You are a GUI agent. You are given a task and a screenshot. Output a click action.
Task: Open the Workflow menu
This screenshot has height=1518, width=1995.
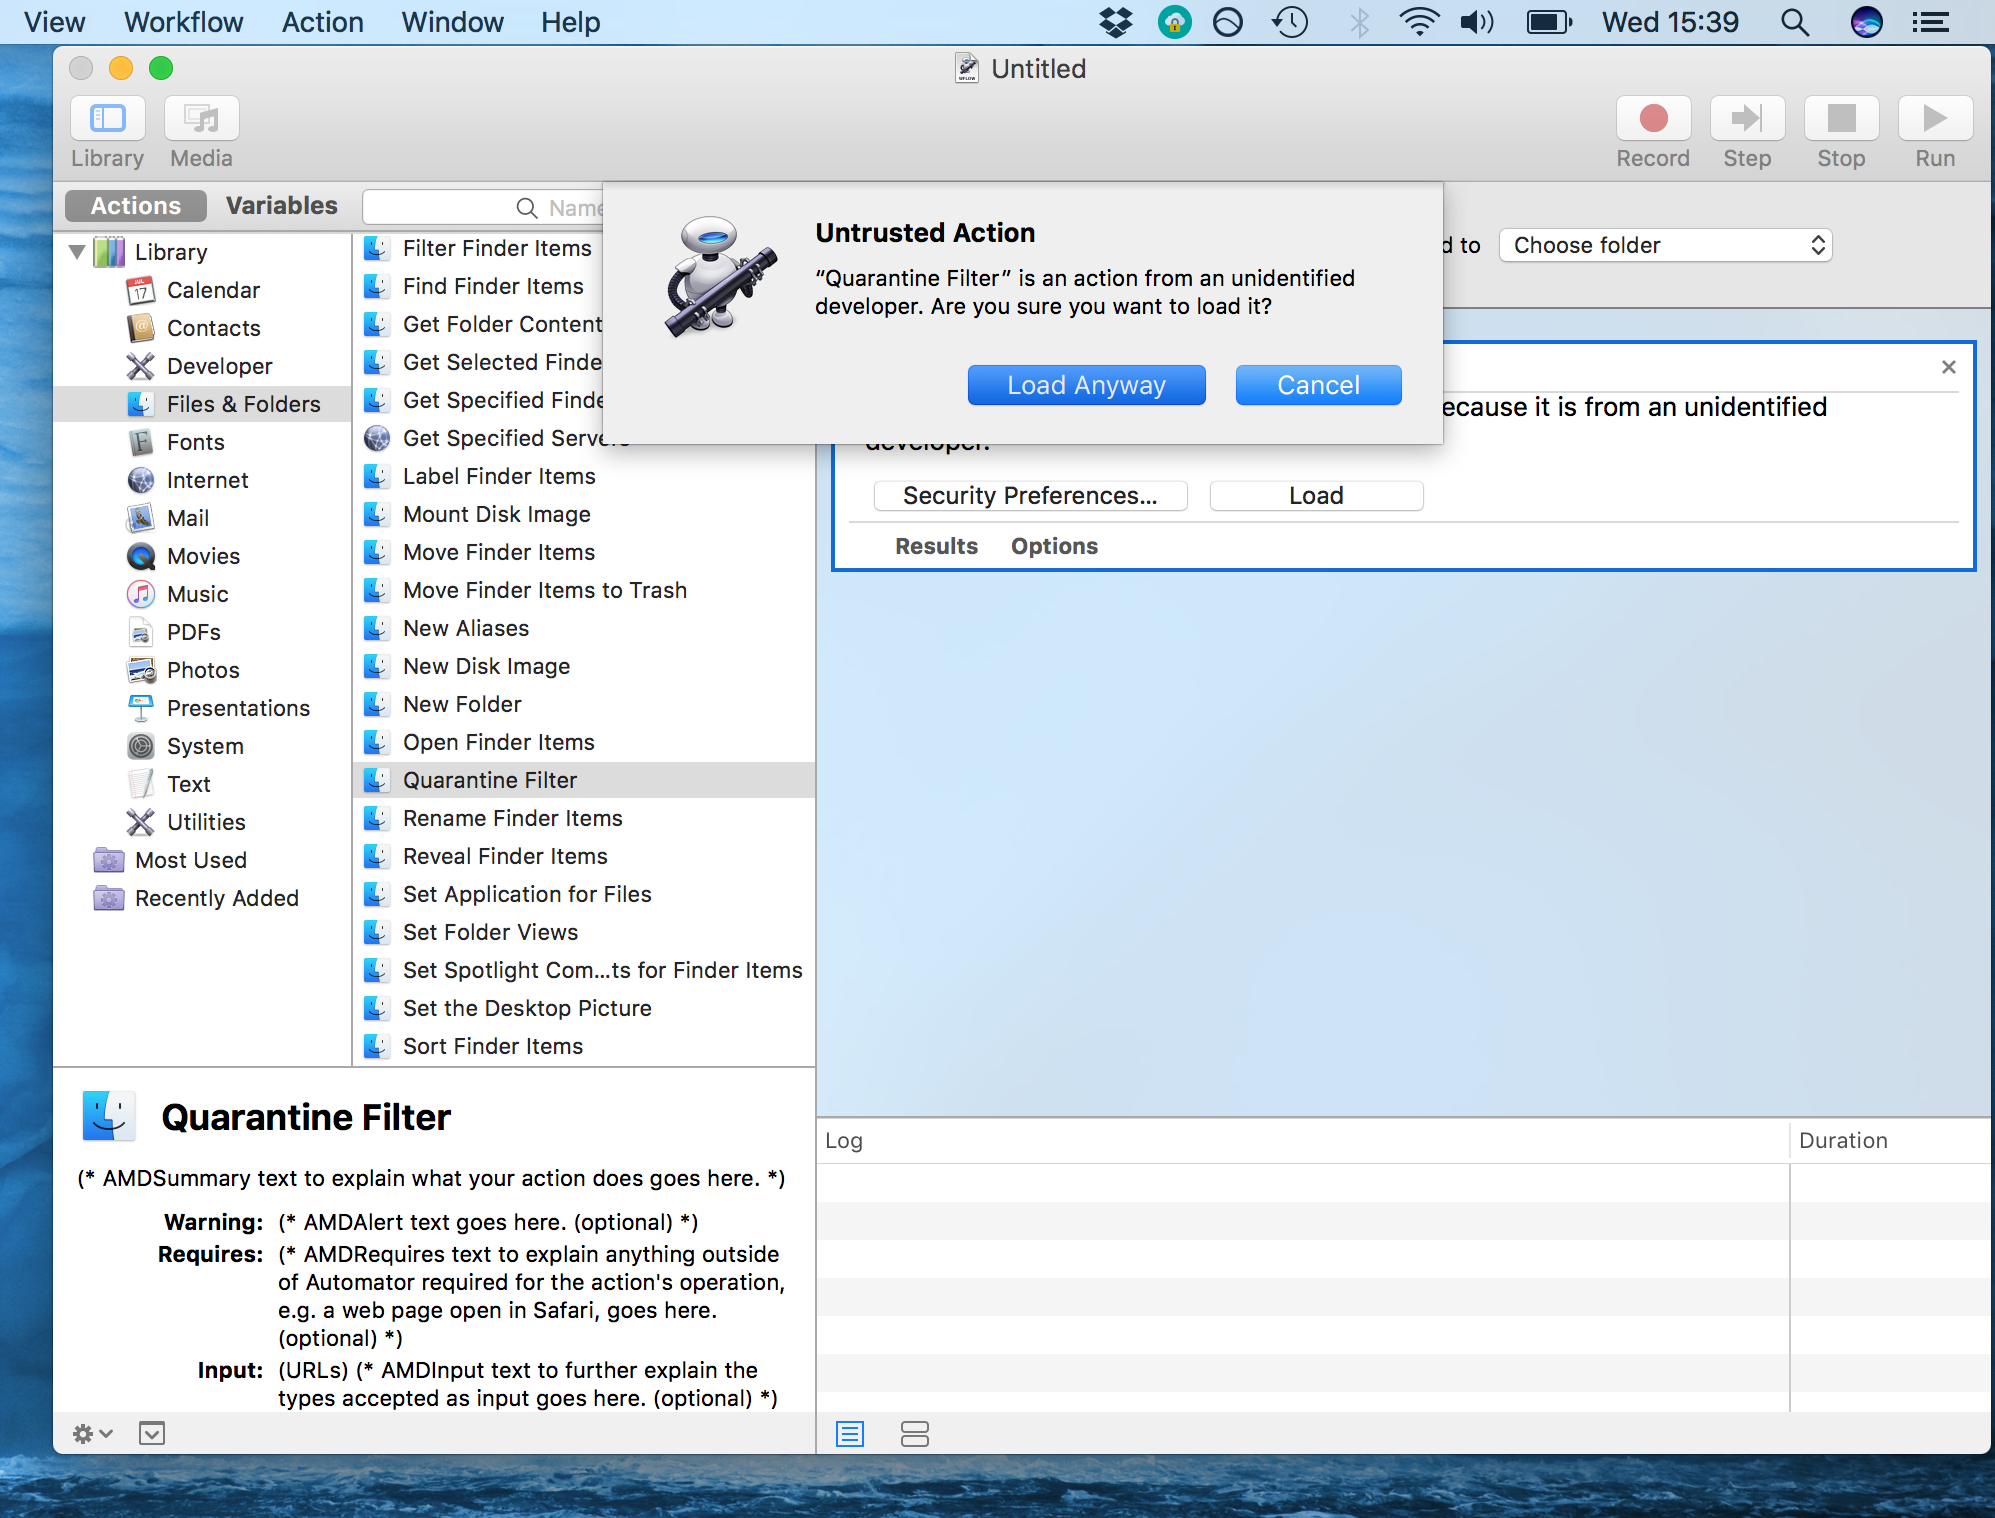(x=184, y=22)
